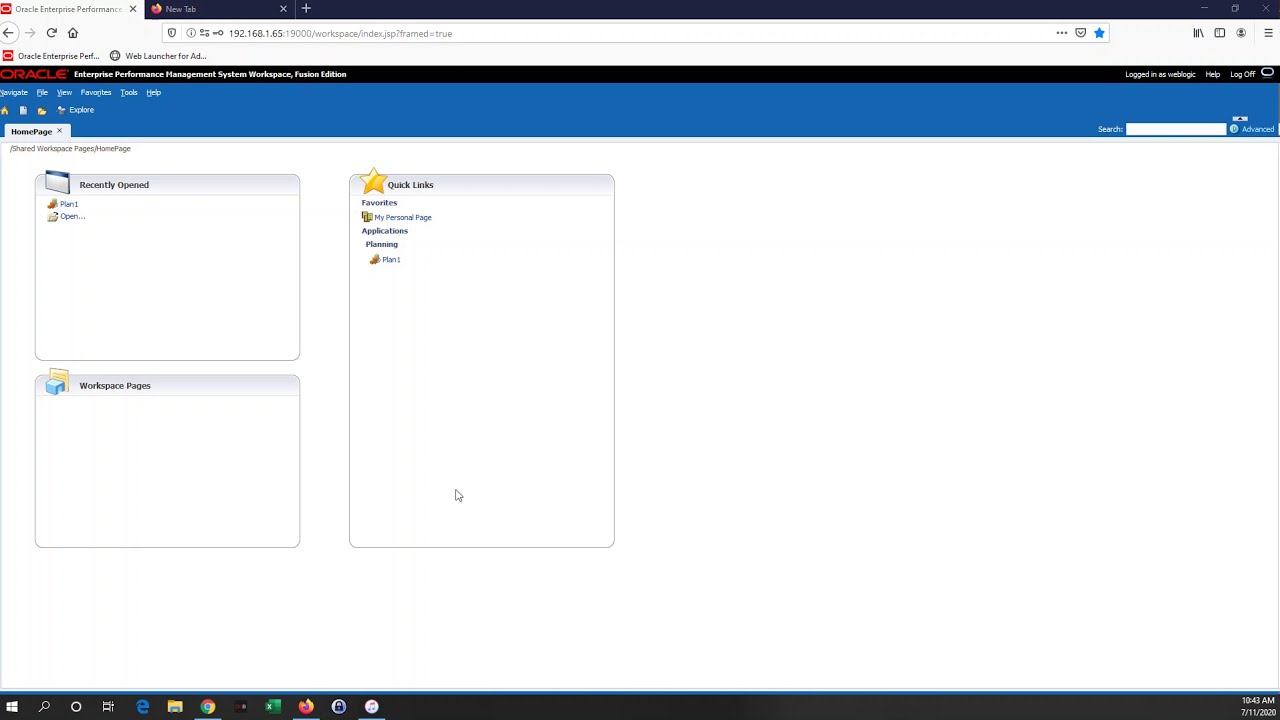The height and width of the screenshot is (720, 1280).
Task: Click the Quick Links star icon
Action: (374, 181)
